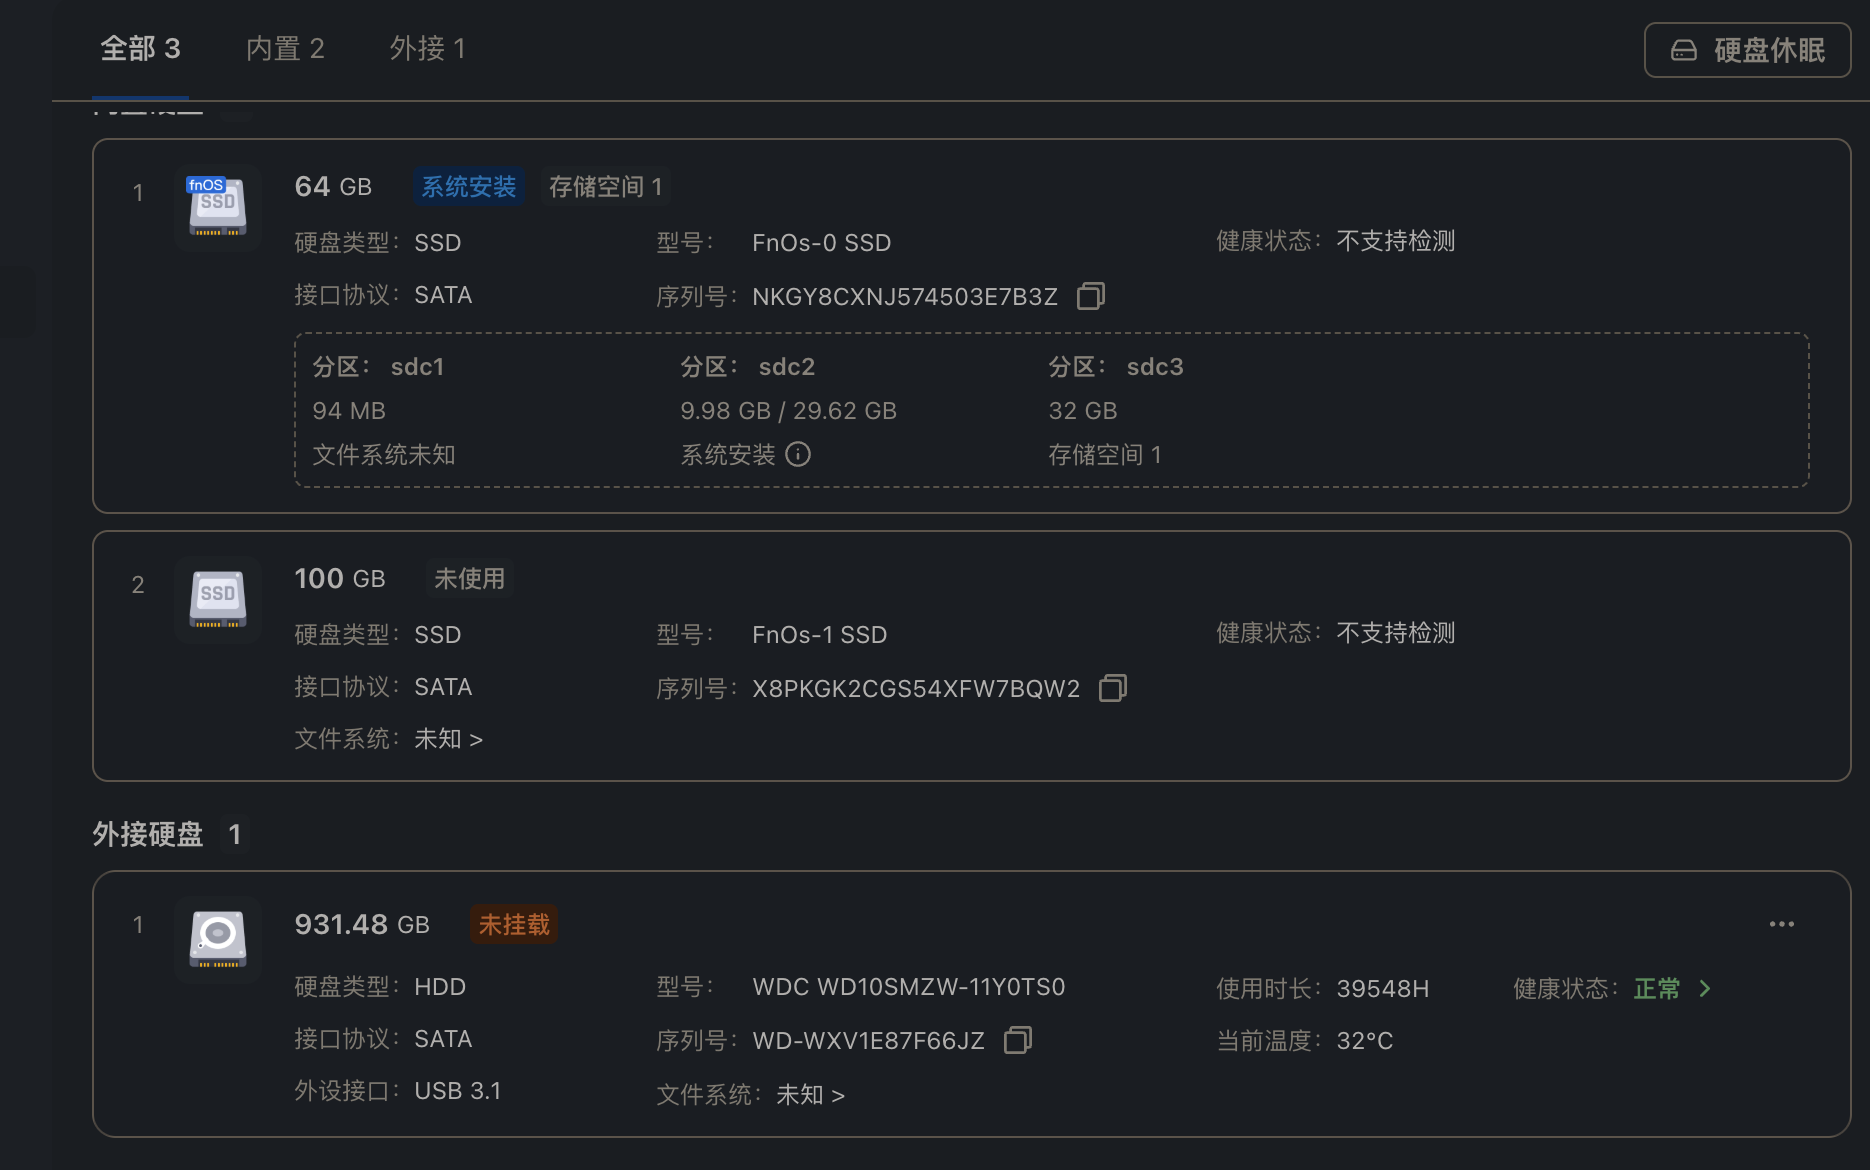Copy serial number WD-WXV1E87F66JZ

pyautogui.click(x=1017, y=1040)
